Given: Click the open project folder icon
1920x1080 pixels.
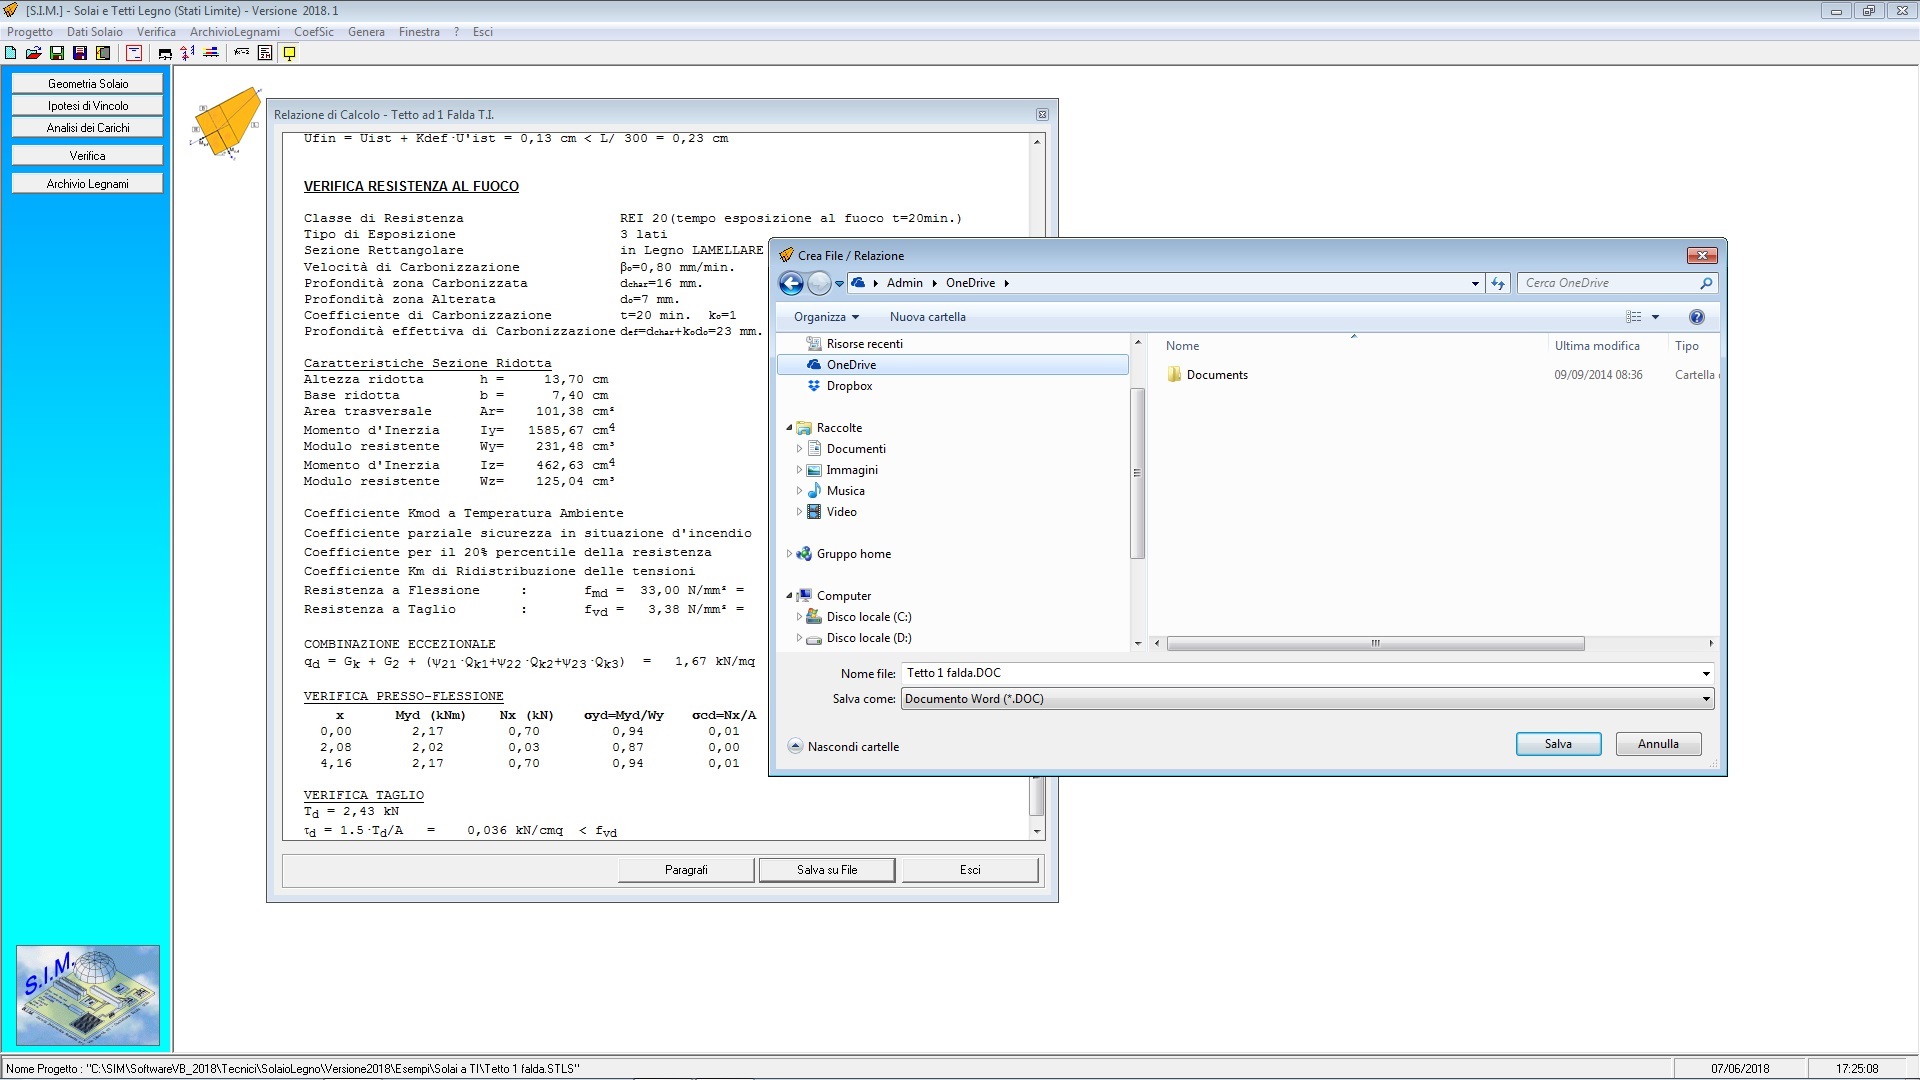Looking at the screenshot, I should [33, 53].
